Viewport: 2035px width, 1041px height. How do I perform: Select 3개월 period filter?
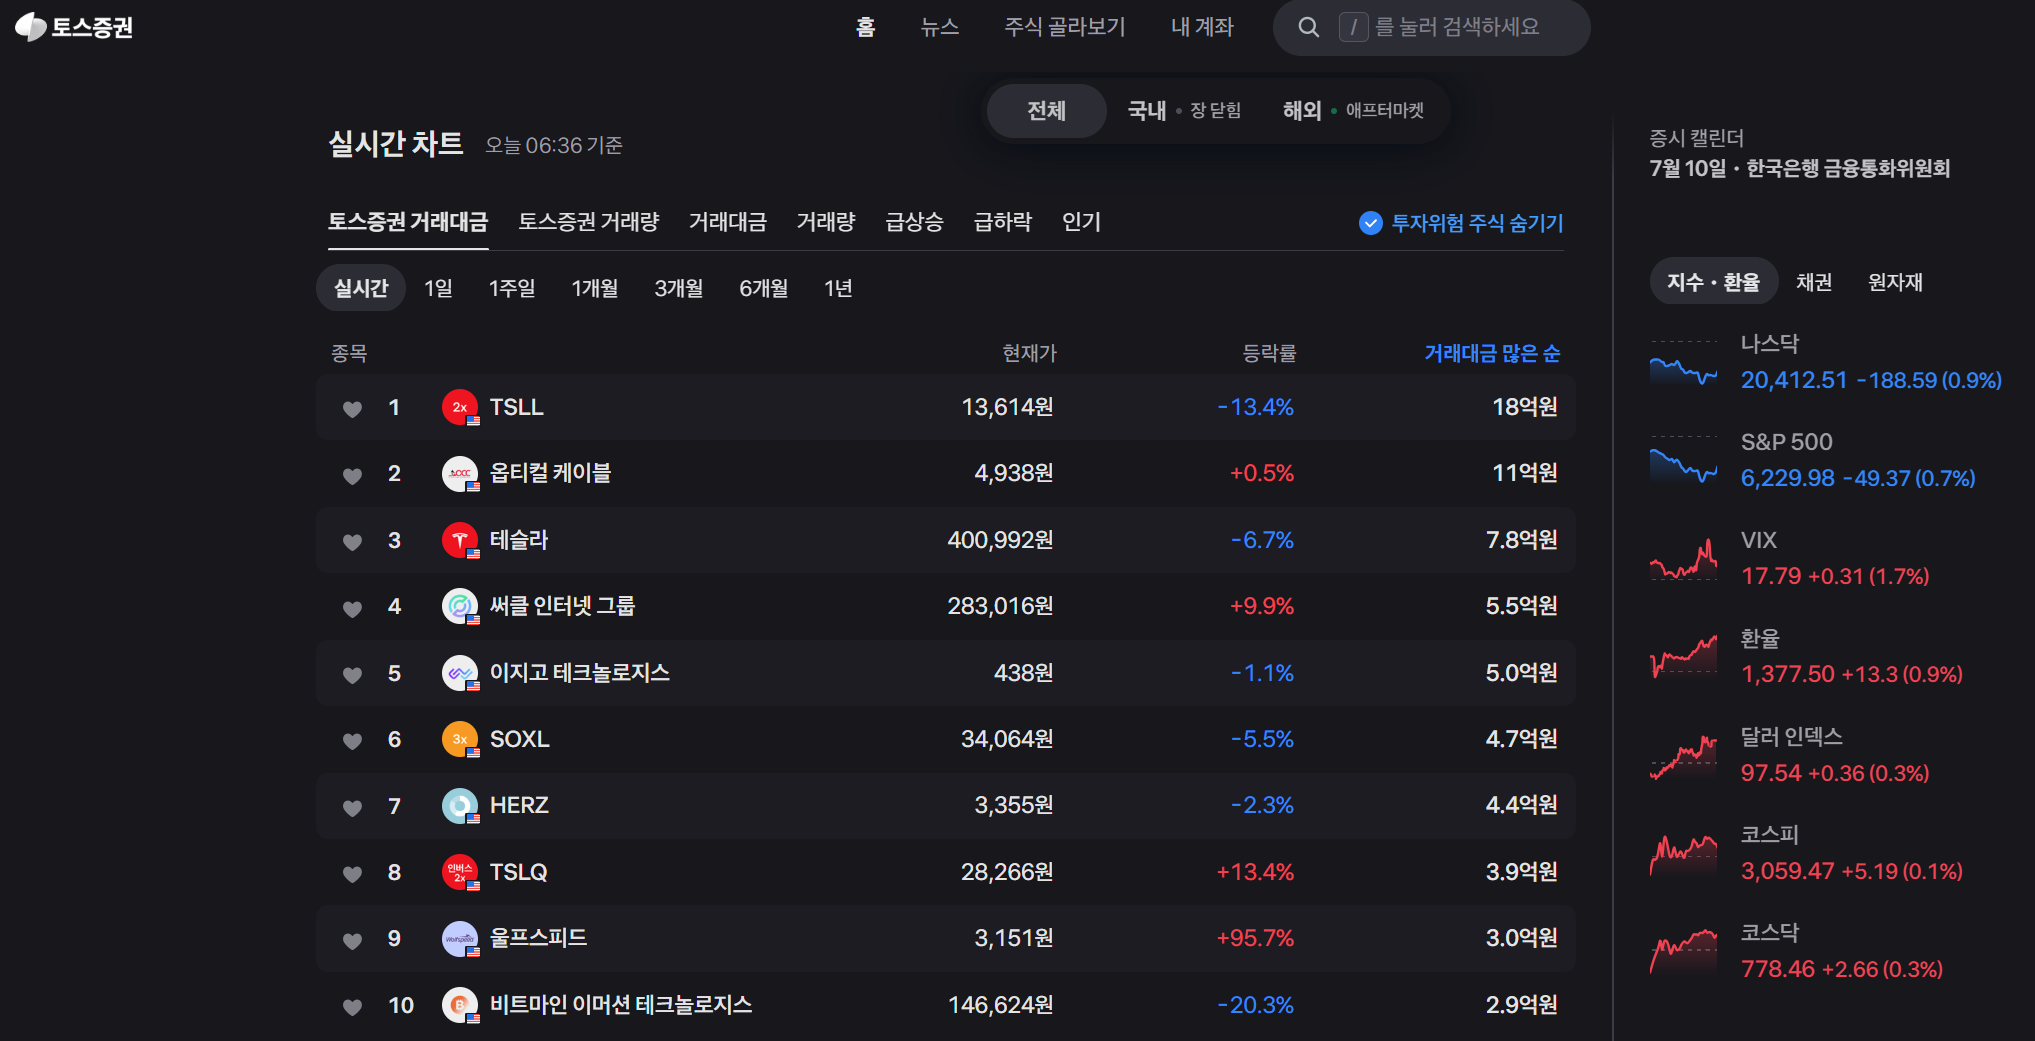coord(679,288)
